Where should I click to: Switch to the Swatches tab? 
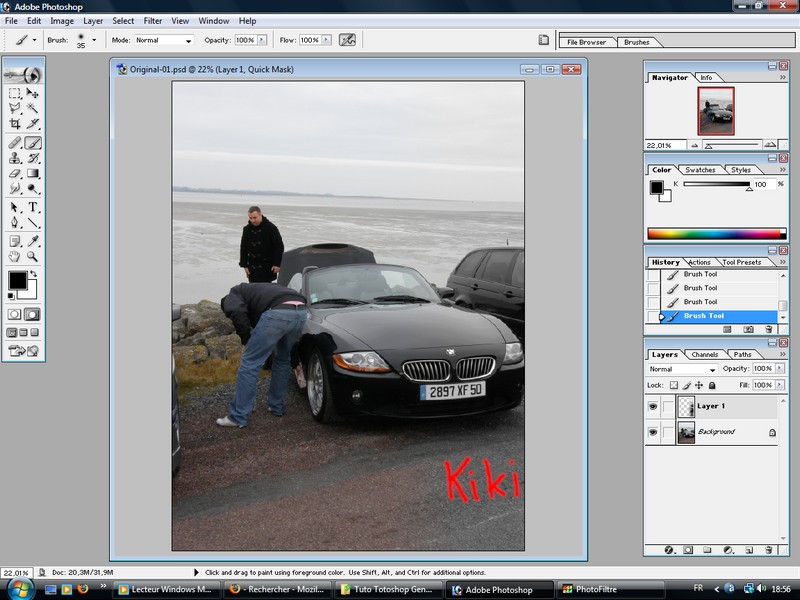[700, 170]
